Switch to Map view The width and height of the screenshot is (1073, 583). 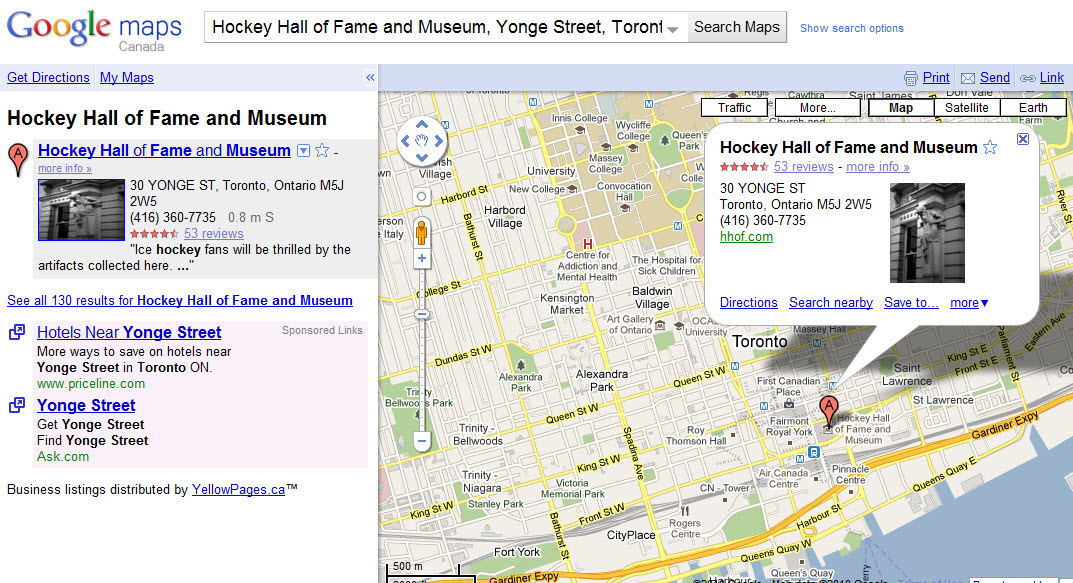901,107
